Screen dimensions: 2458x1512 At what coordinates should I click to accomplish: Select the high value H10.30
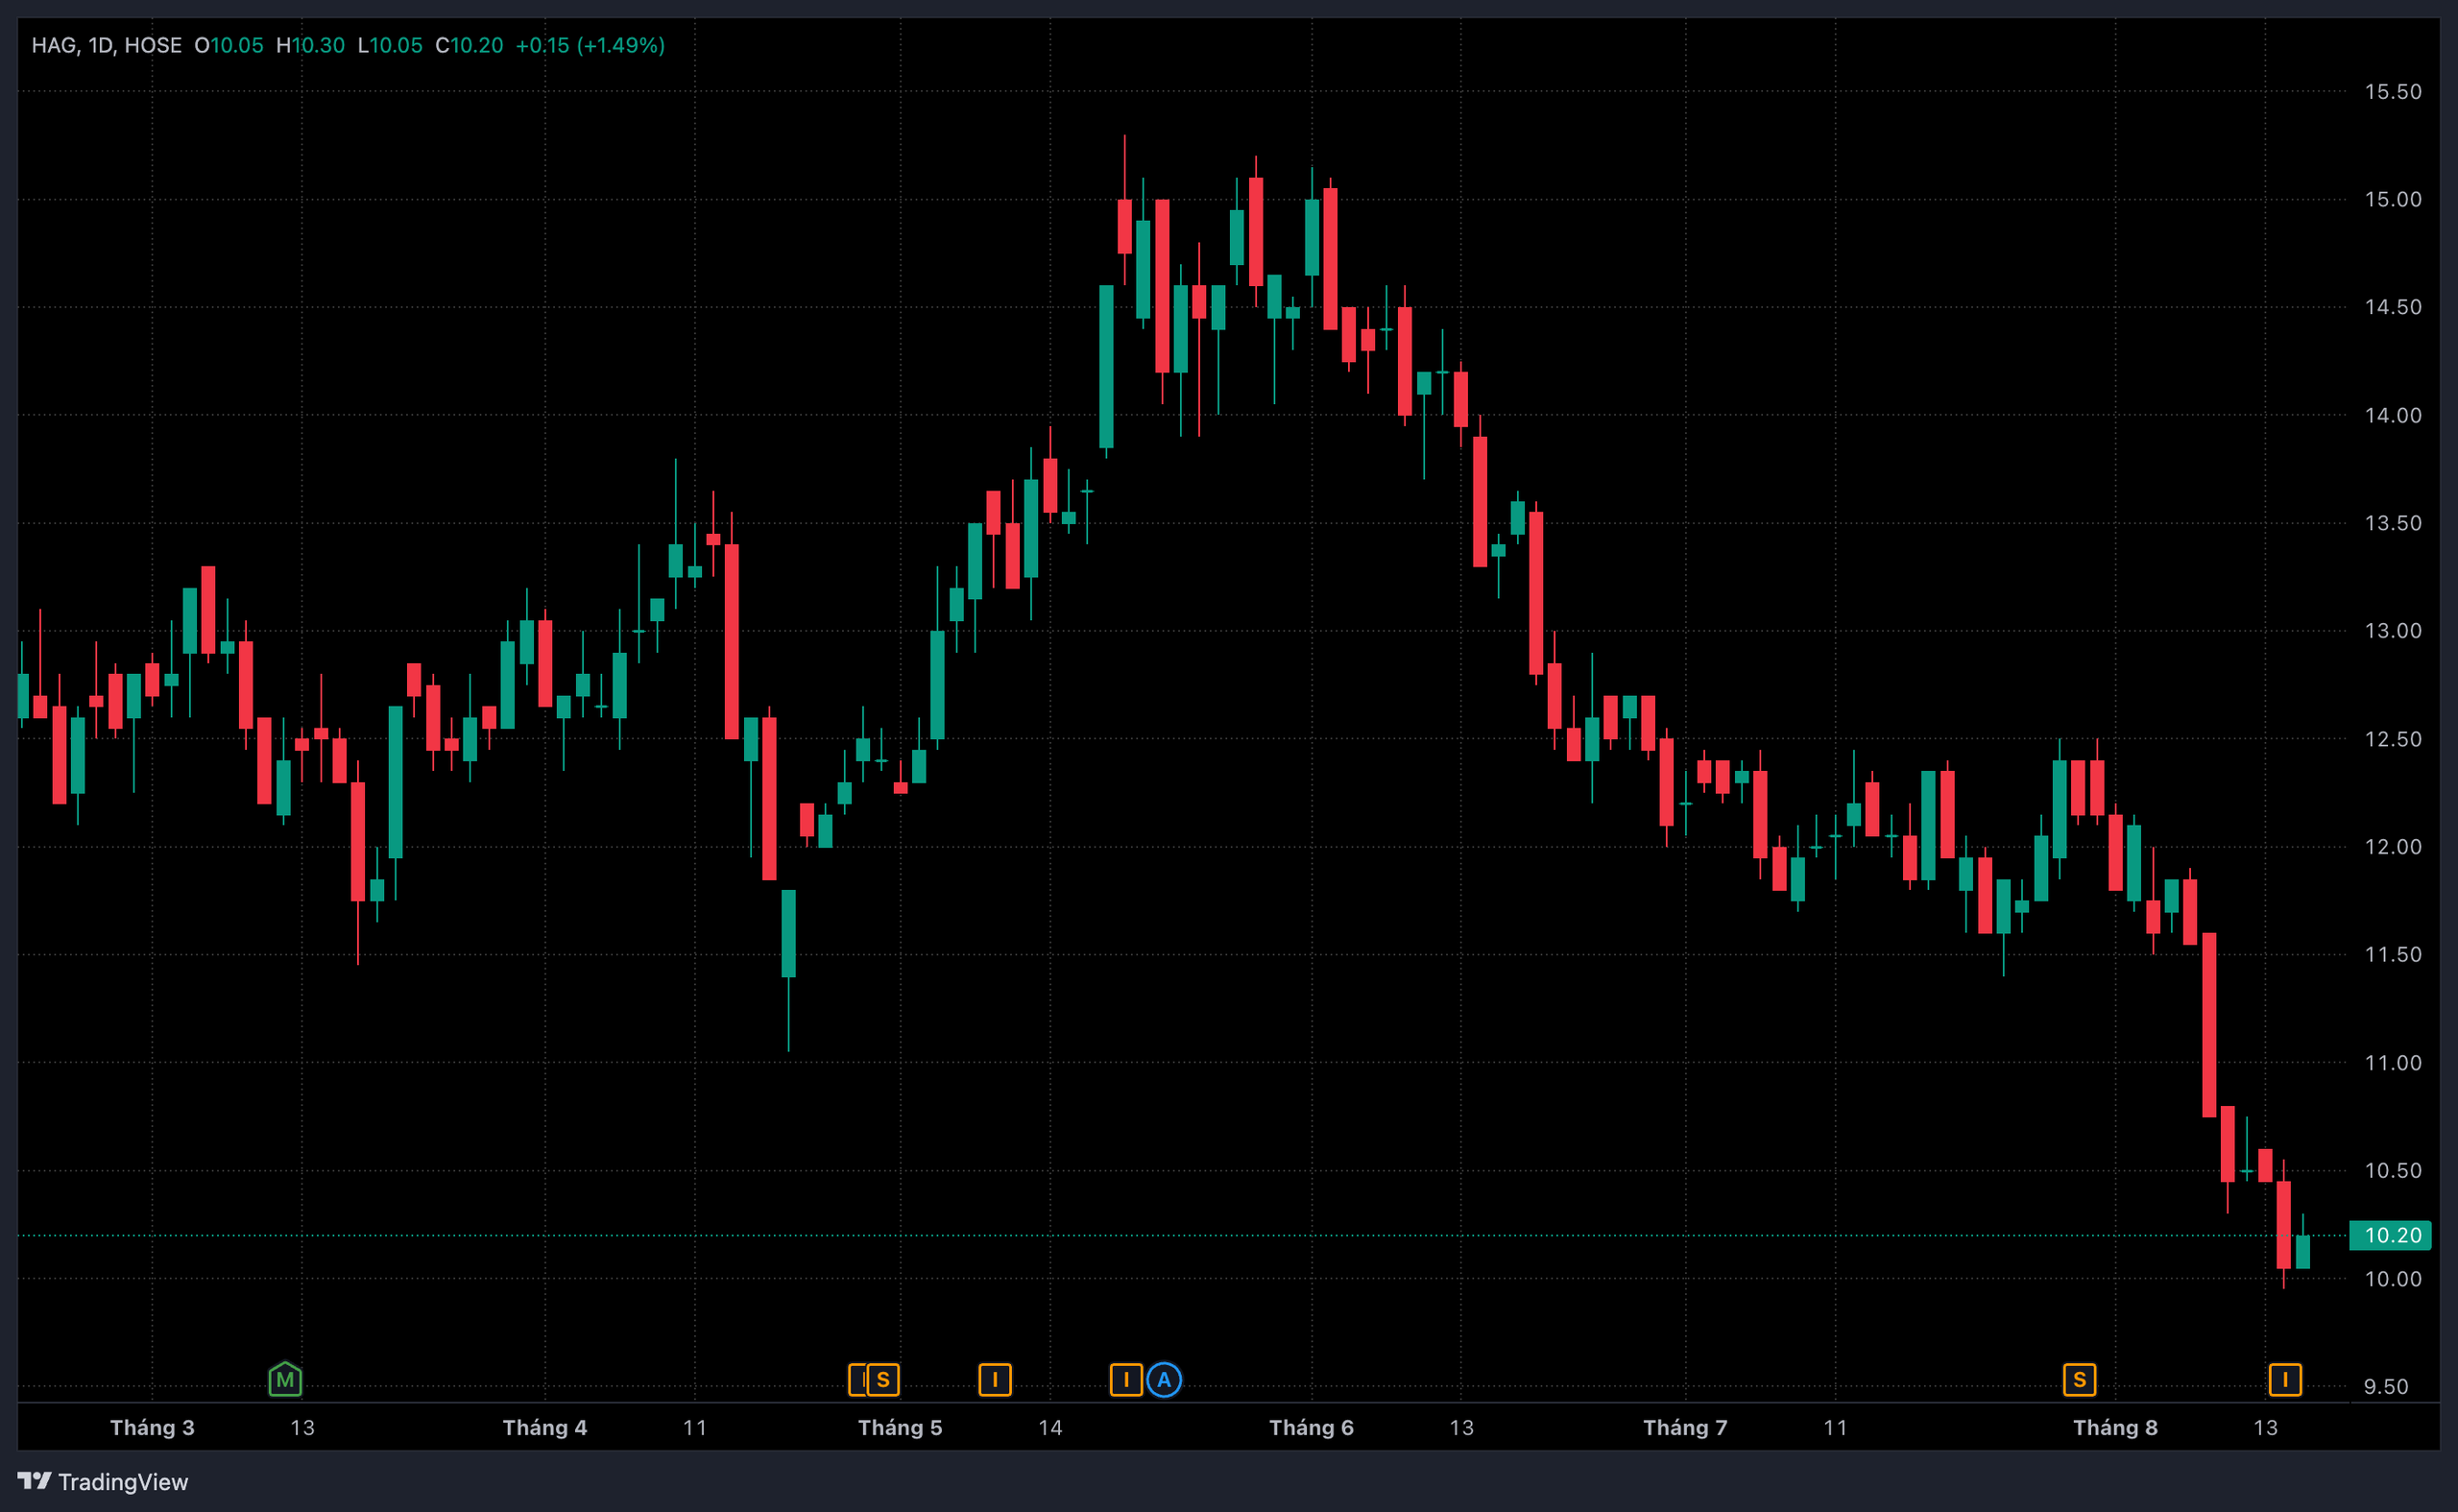coord(310,45)
